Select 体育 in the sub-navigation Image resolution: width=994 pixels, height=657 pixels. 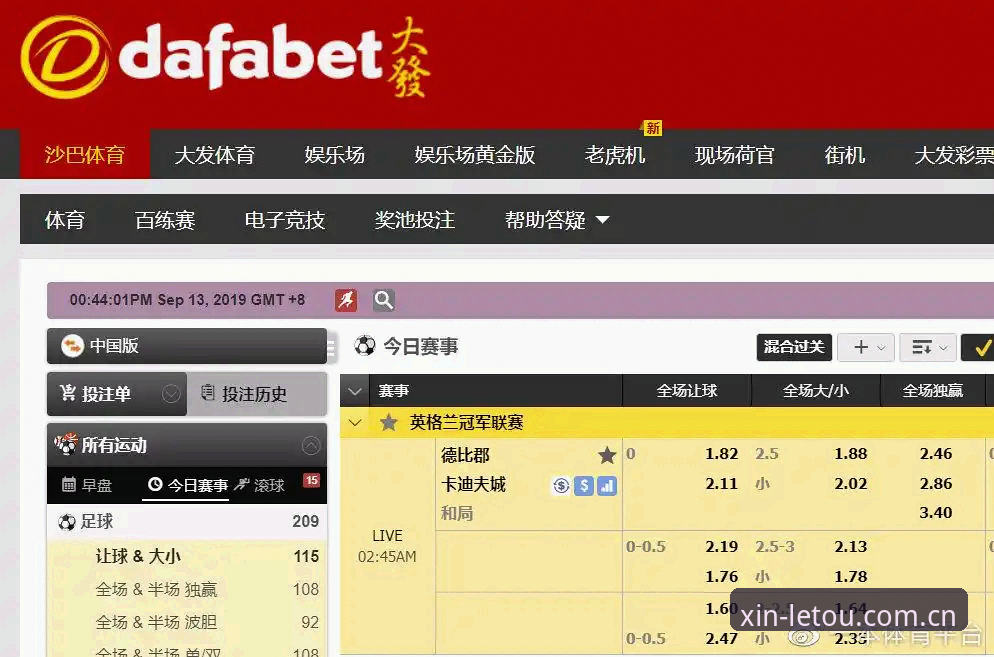coord(65,220)
